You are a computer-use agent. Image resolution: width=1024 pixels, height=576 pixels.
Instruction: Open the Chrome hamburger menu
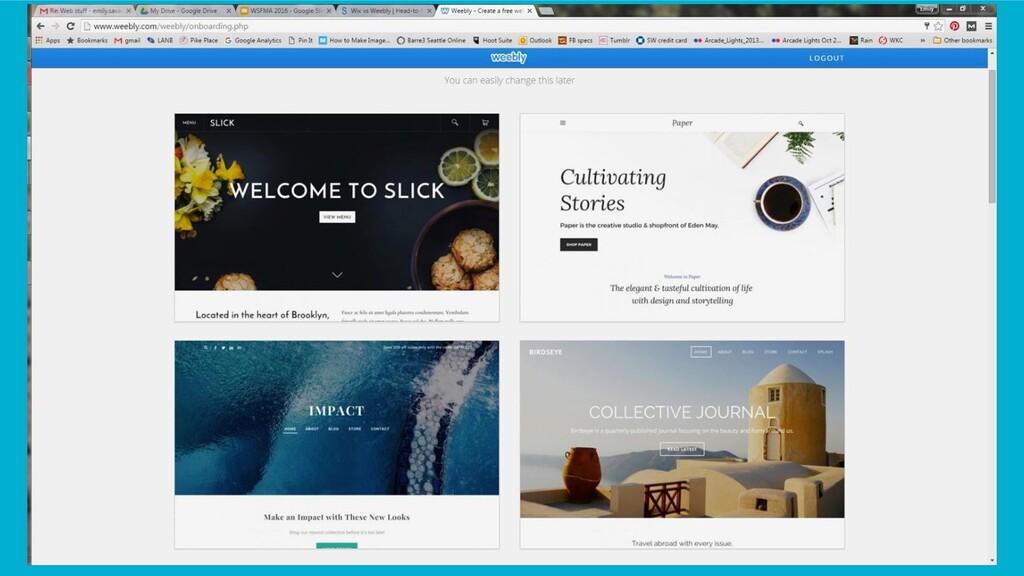[x=988, y=26]
